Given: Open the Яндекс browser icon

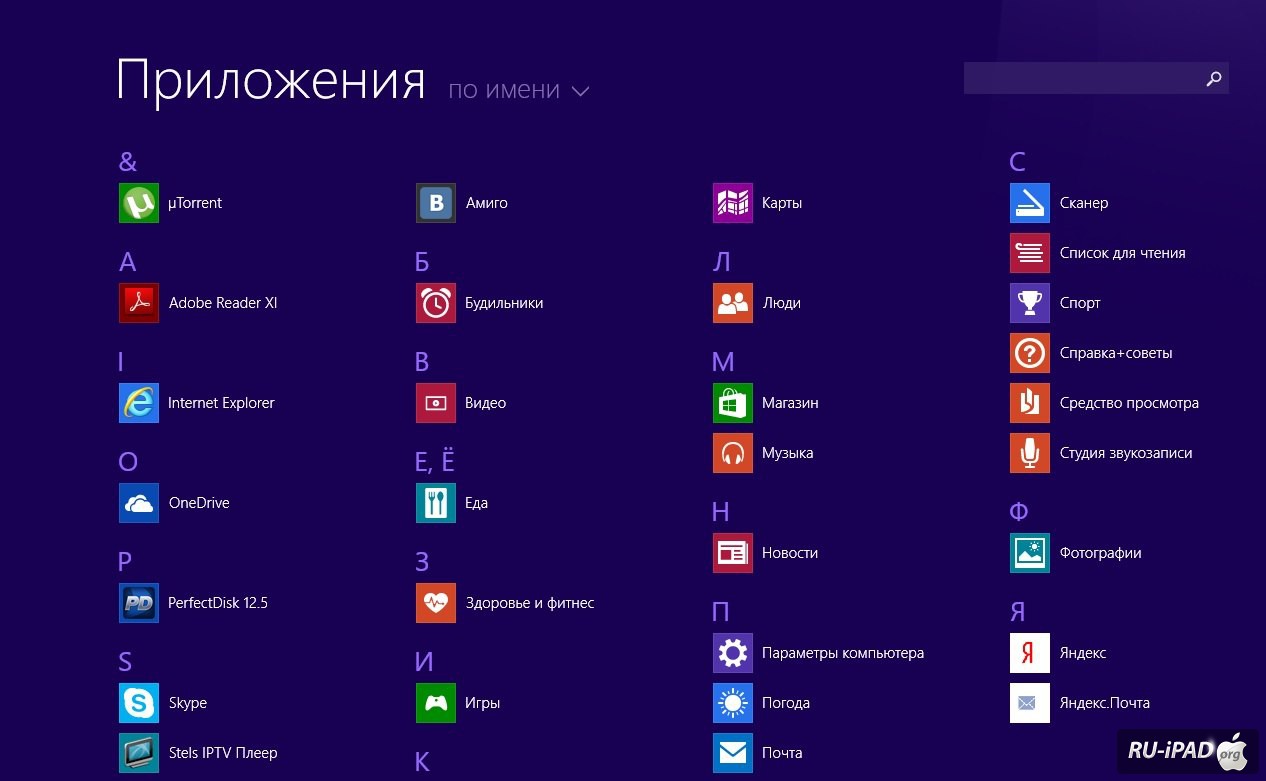Looking at the screenshot, I should [1030, 653].
